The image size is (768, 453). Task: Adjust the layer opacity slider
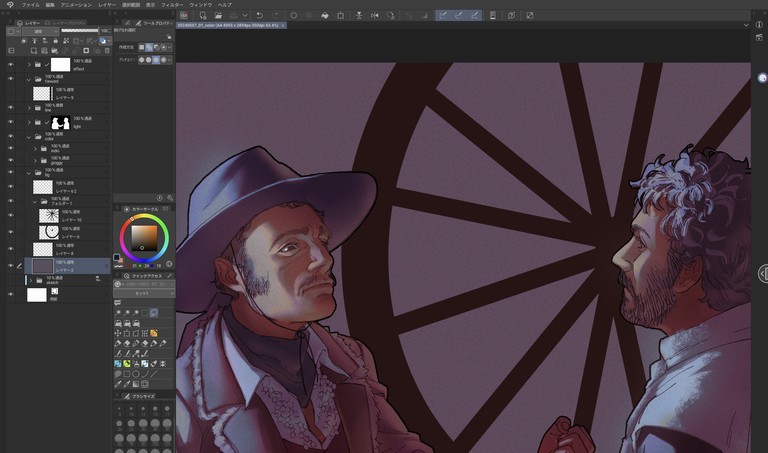80,30
